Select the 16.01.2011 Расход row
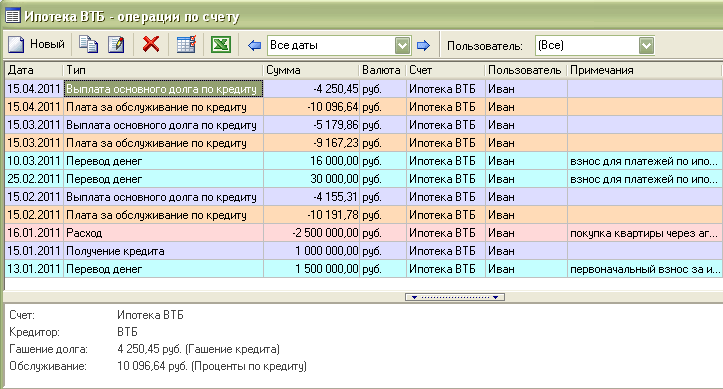Viewport: 723px width, 389px height. 363,233
